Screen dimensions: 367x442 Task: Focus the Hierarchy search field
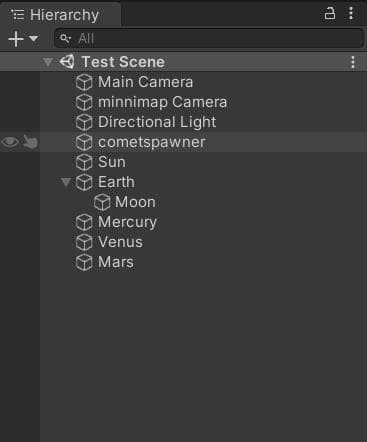tap(209, 38)
